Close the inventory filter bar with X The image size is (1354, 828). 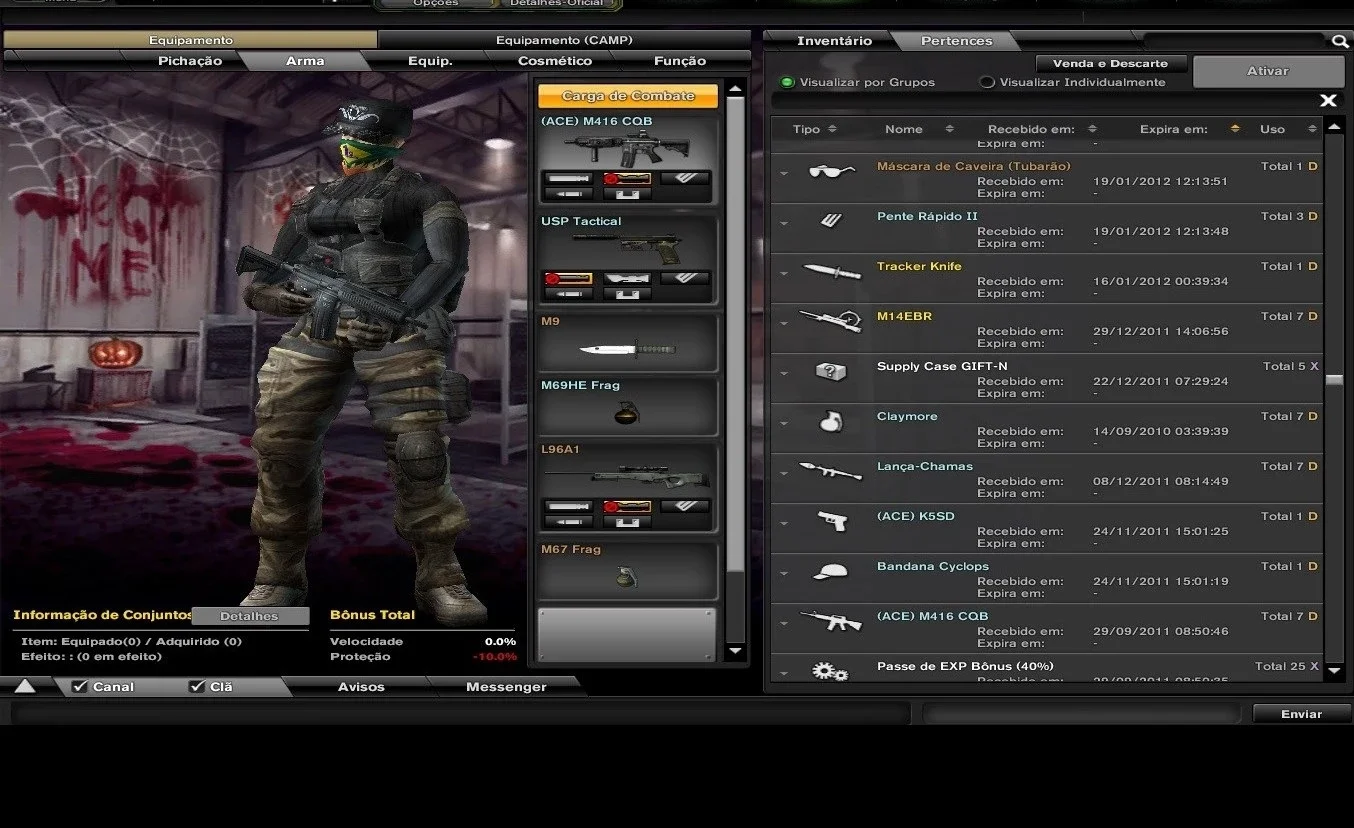[1328, 100]
